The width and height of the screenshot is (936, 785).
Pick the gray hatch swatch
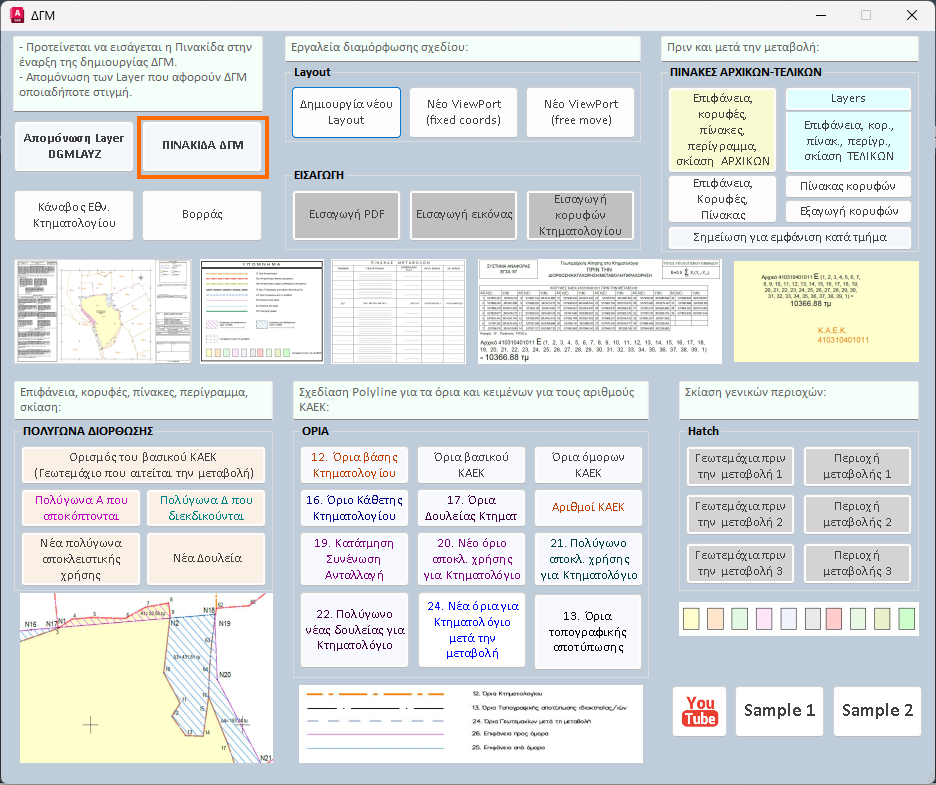[813, 619]
